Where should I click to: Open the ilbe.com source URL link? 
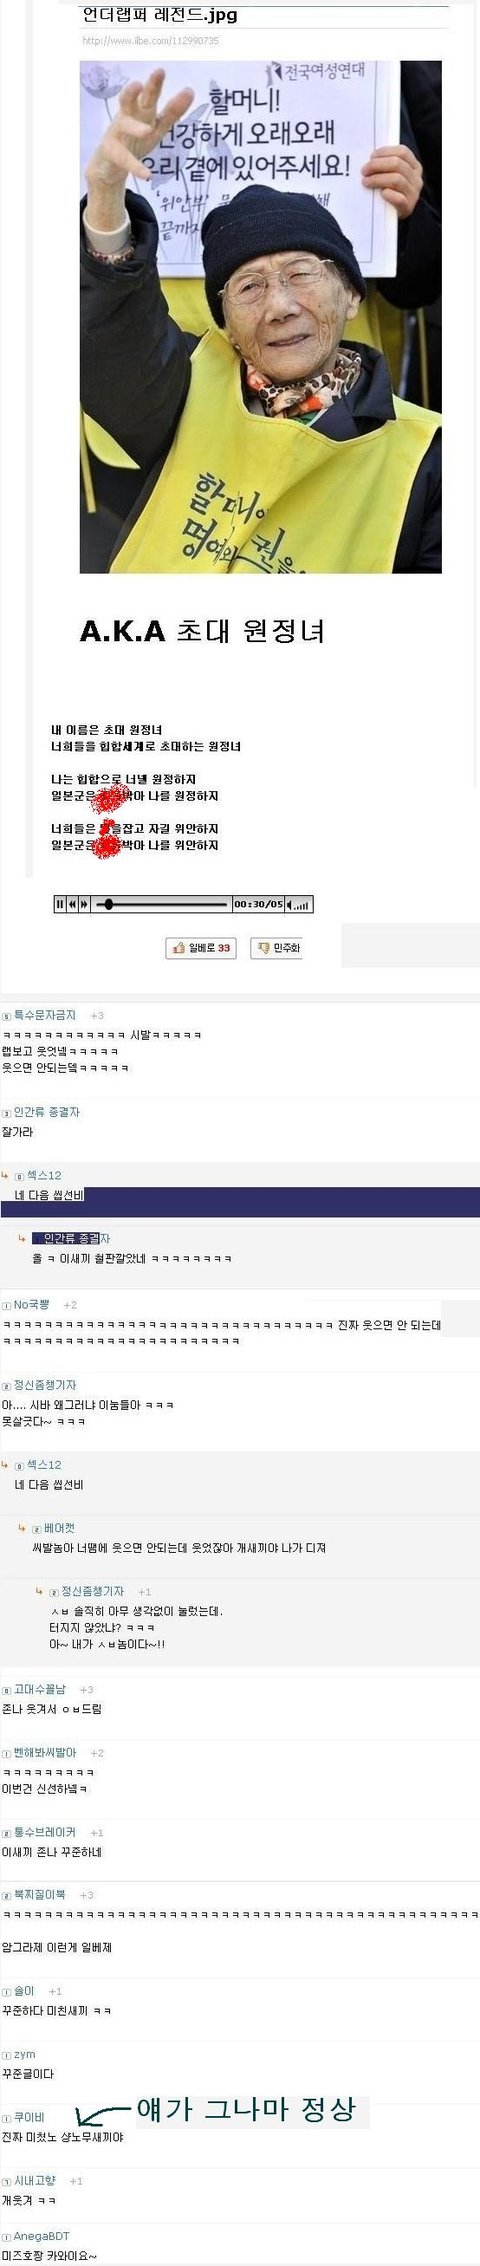150,41
